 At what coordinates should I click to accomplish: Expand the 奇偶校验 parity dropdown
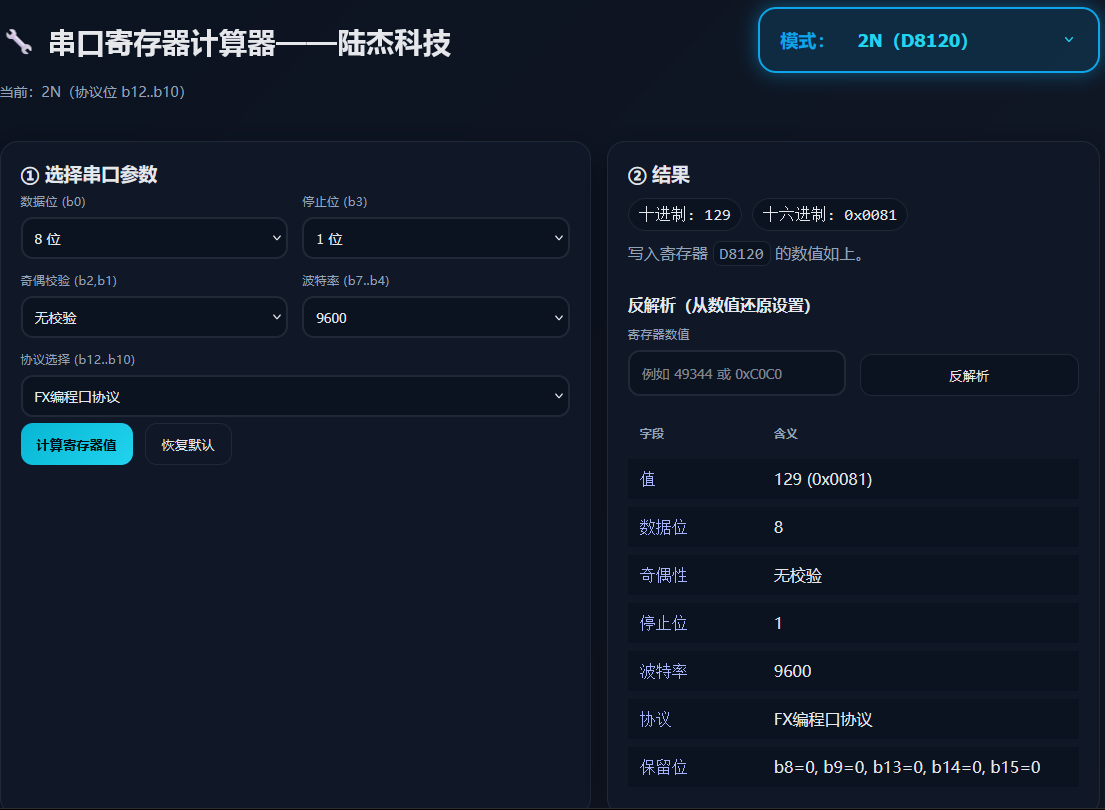154,318
